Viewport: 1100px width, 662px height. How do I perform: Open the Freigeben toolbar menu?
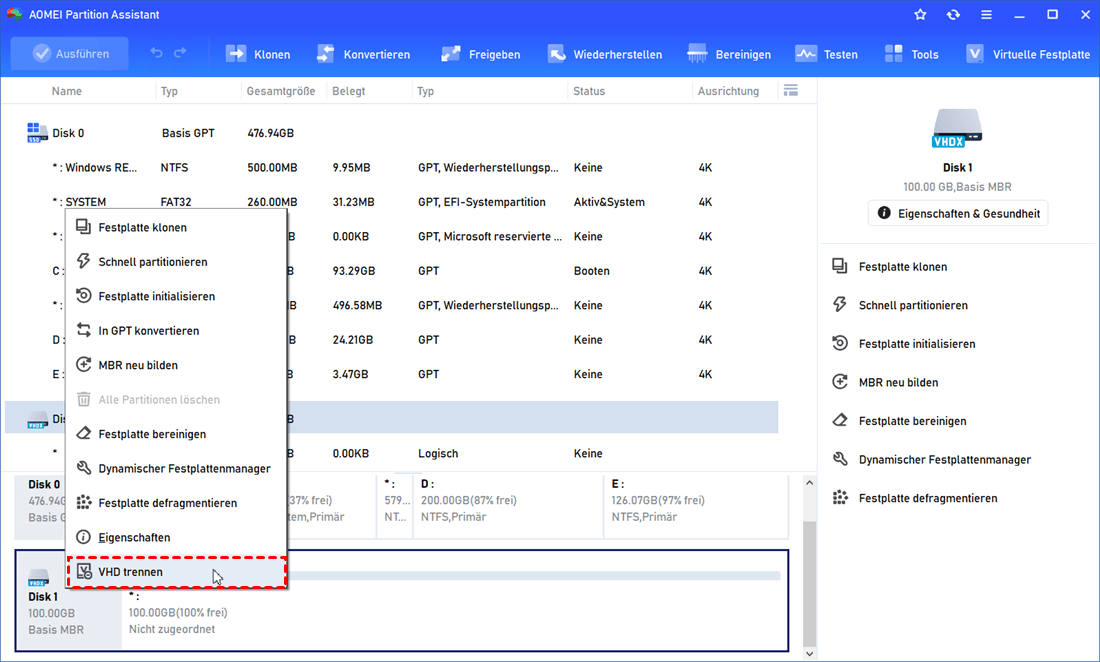point(480,54)
